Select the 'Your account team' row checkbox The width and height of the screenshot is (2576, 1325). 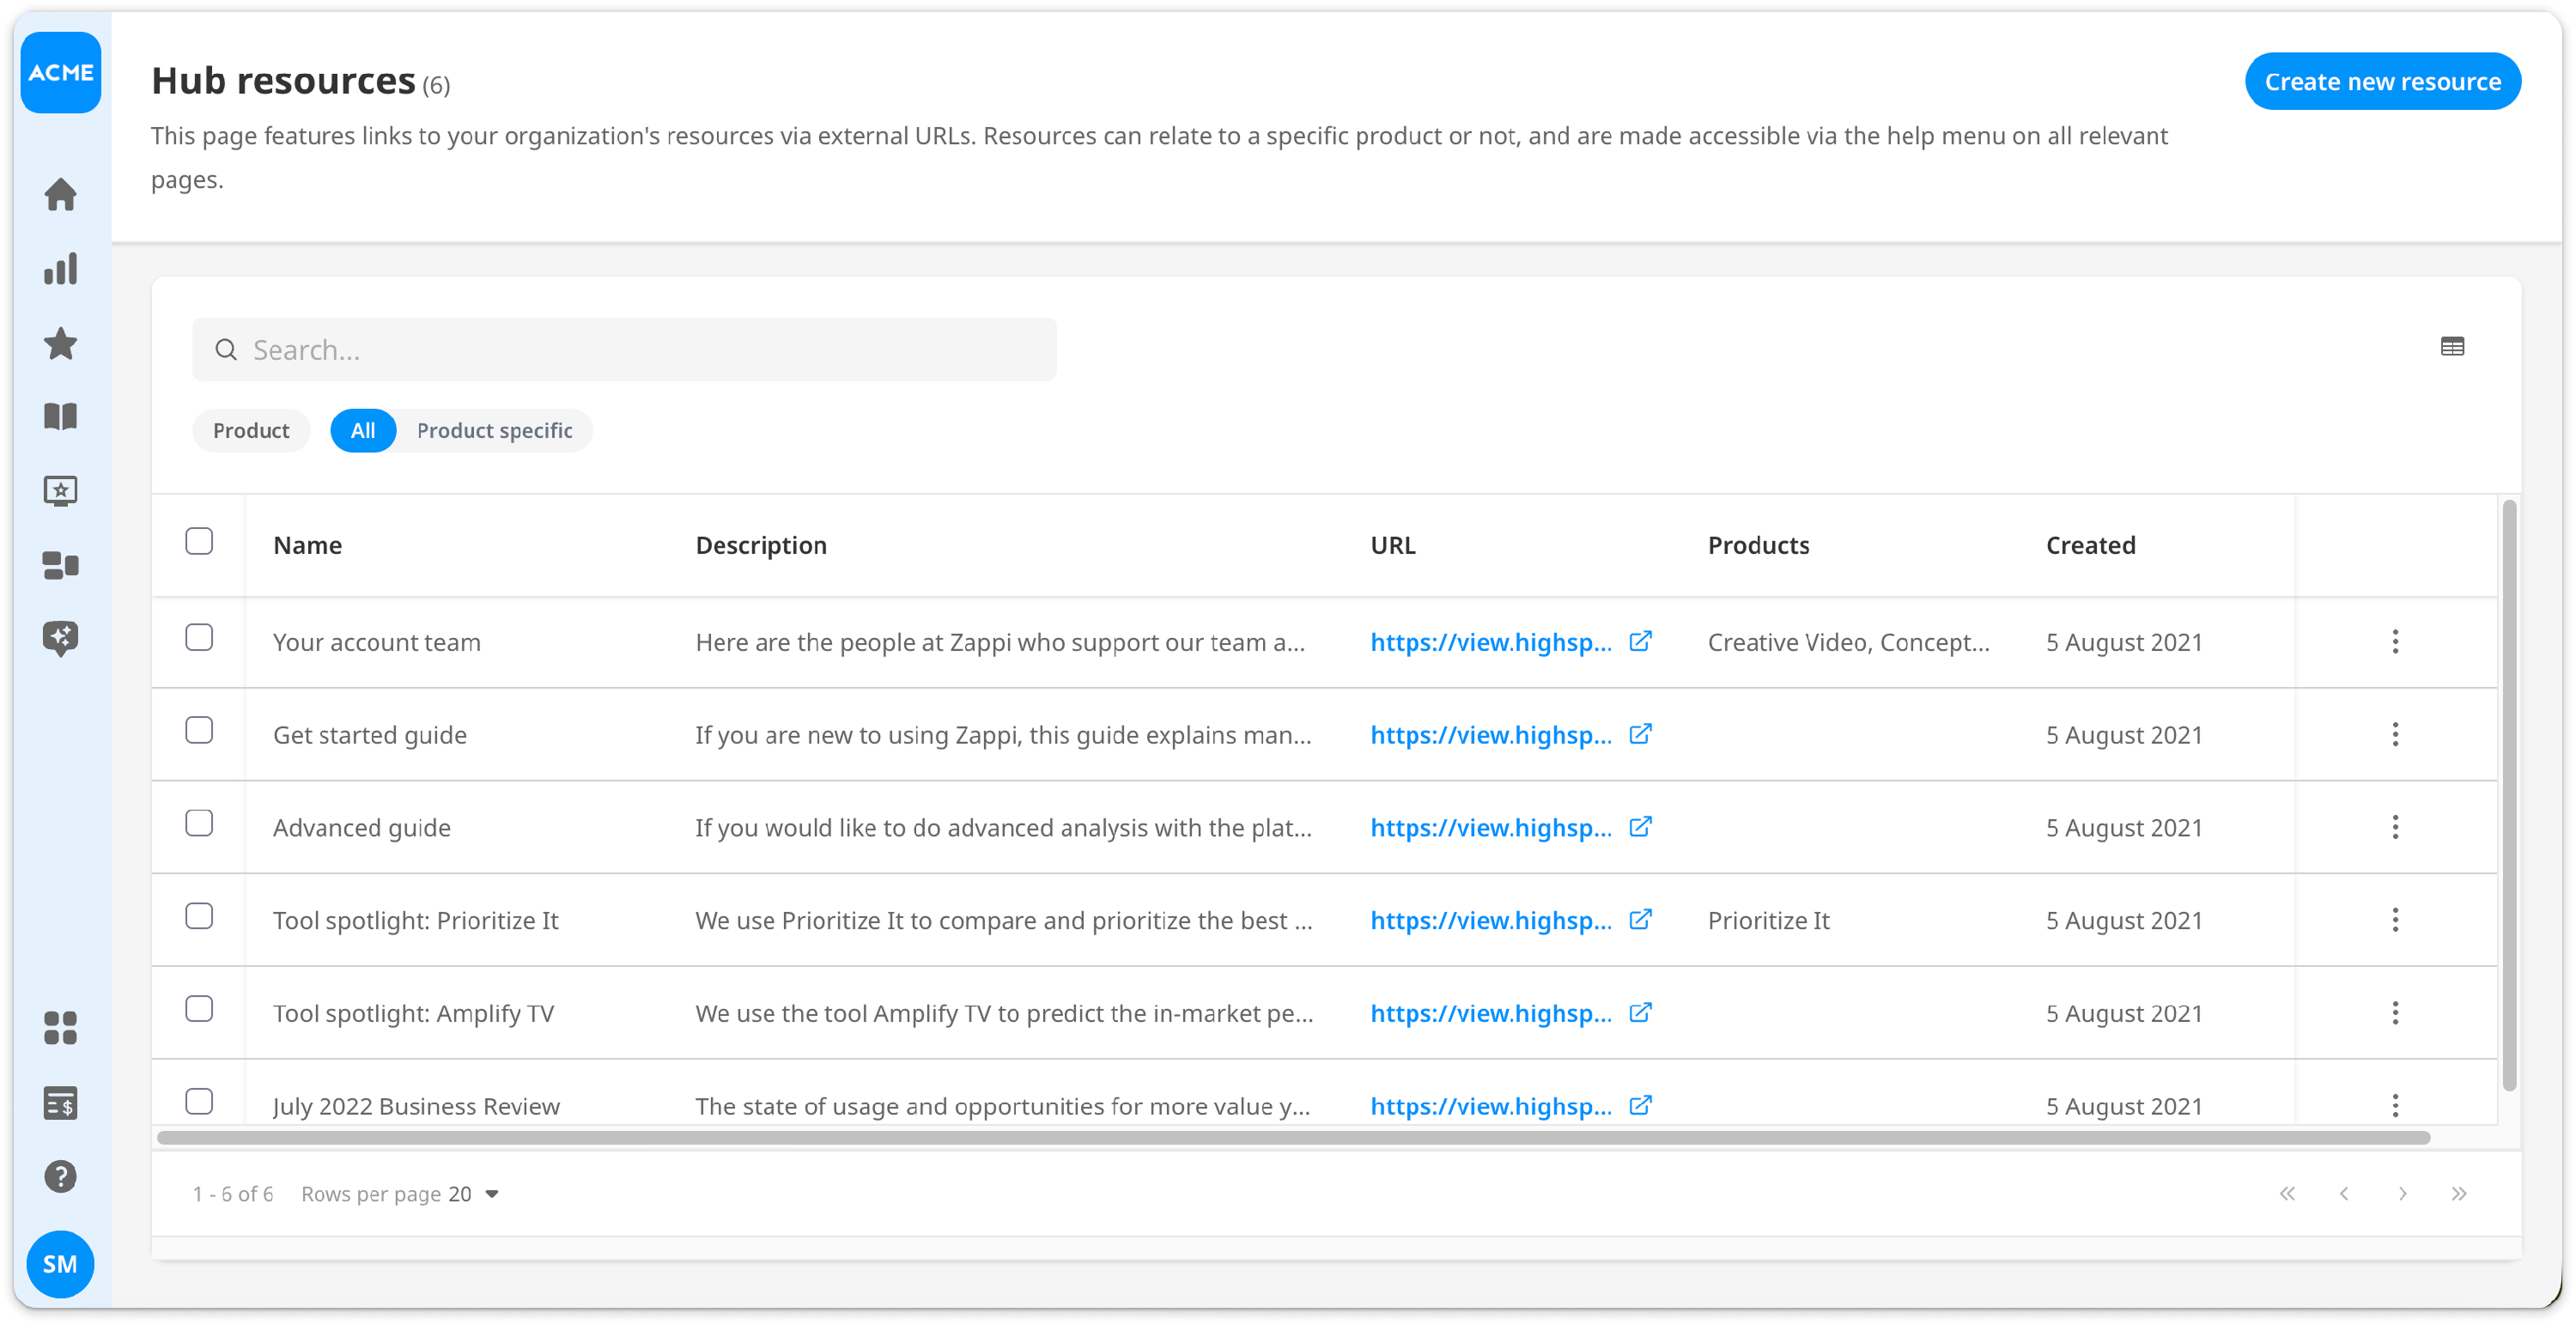(x=199, y=638)
